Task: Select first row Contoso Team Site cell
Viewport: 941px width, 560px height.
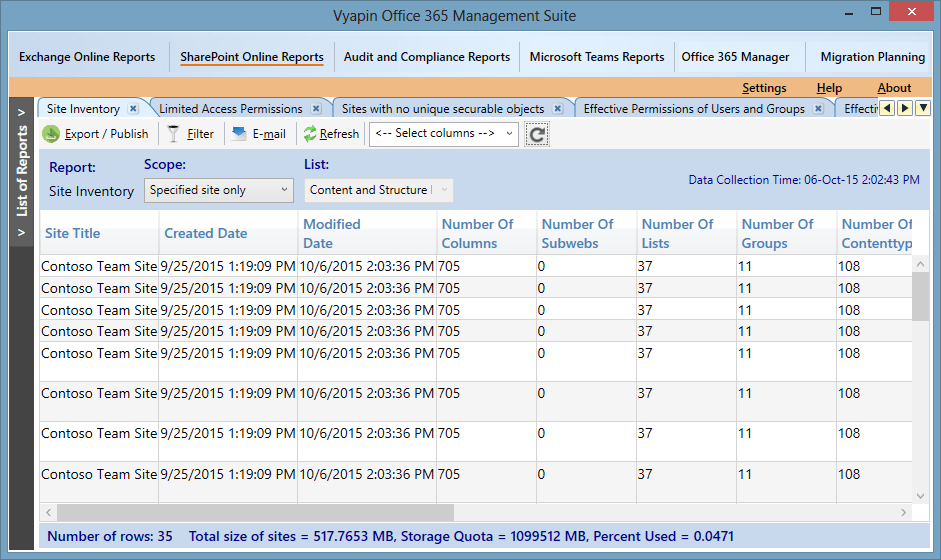Action: click(99, 266)
